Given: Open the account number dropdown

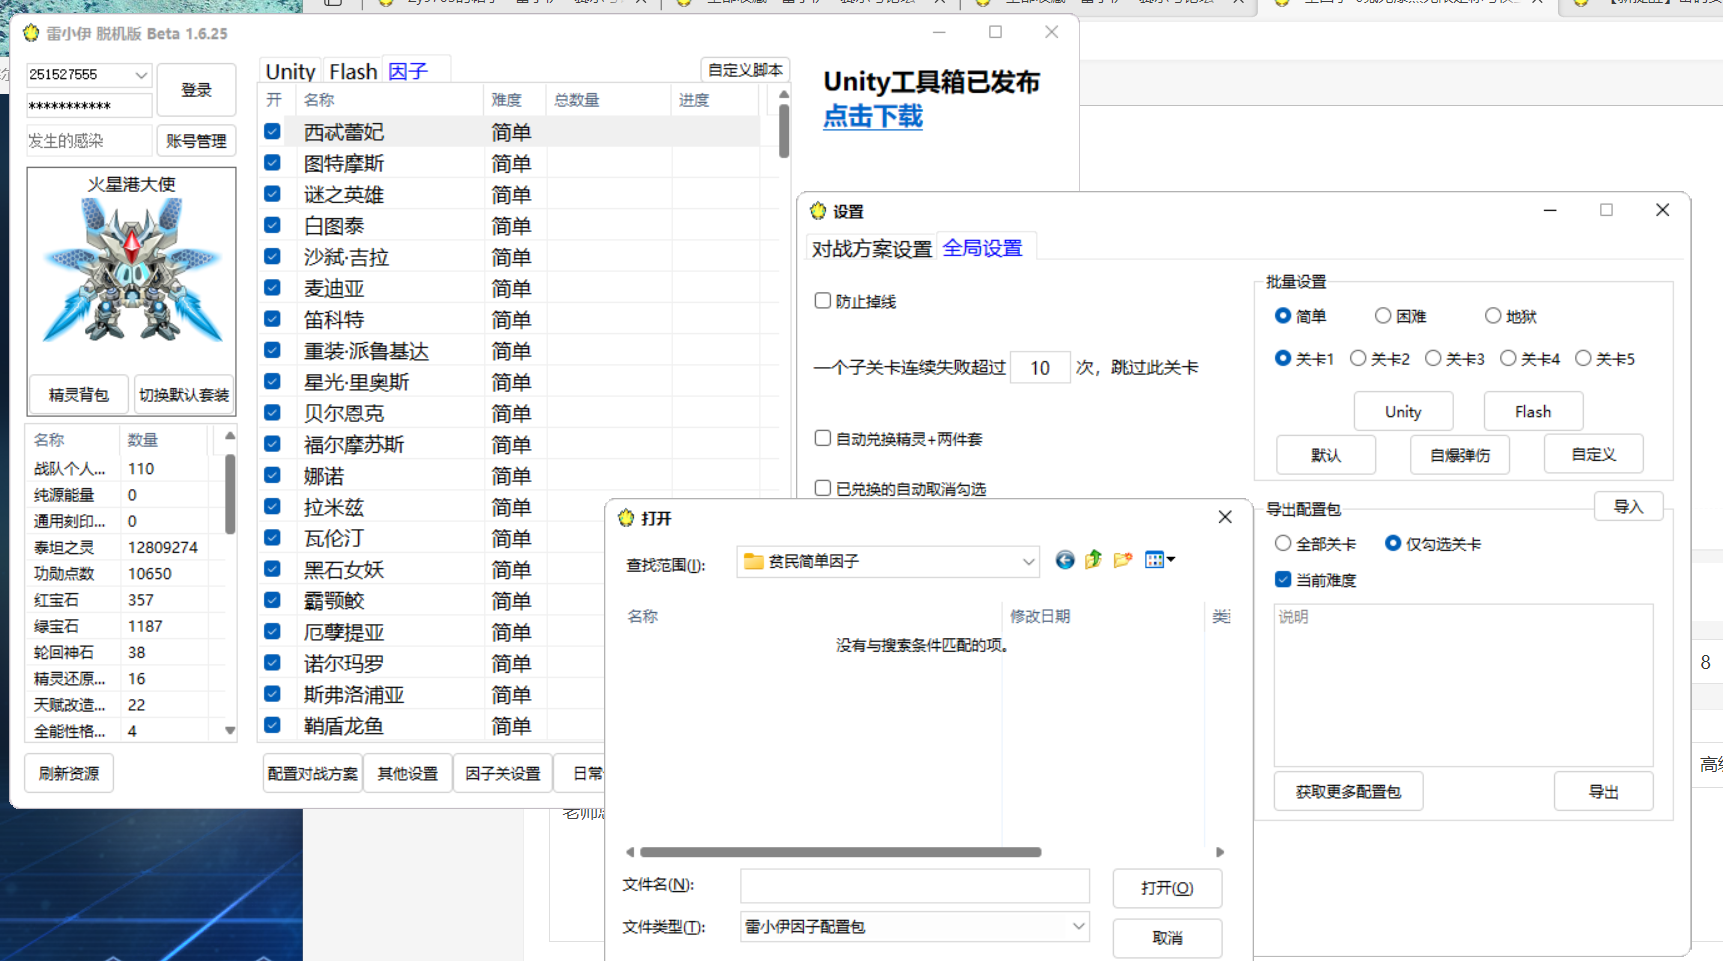Looking at the screenshot, I should point(141,74).
